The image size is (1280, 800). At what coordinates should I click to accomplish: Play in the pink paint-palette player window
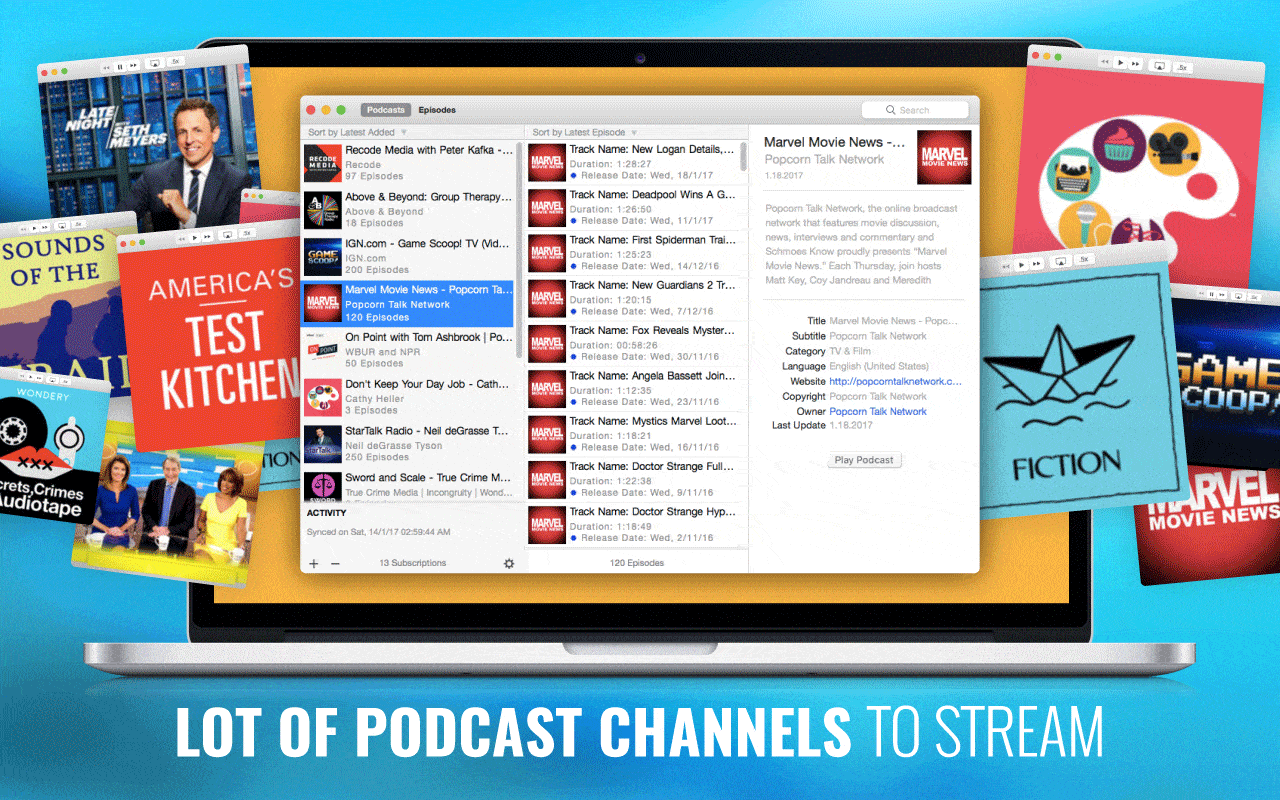point(1121,63)
